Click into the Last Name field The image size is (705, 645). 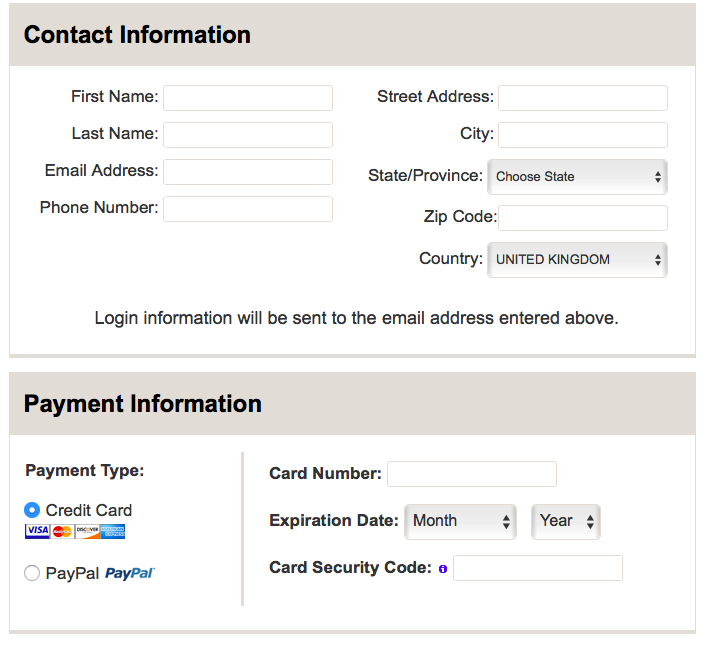[x=248, y=135]
